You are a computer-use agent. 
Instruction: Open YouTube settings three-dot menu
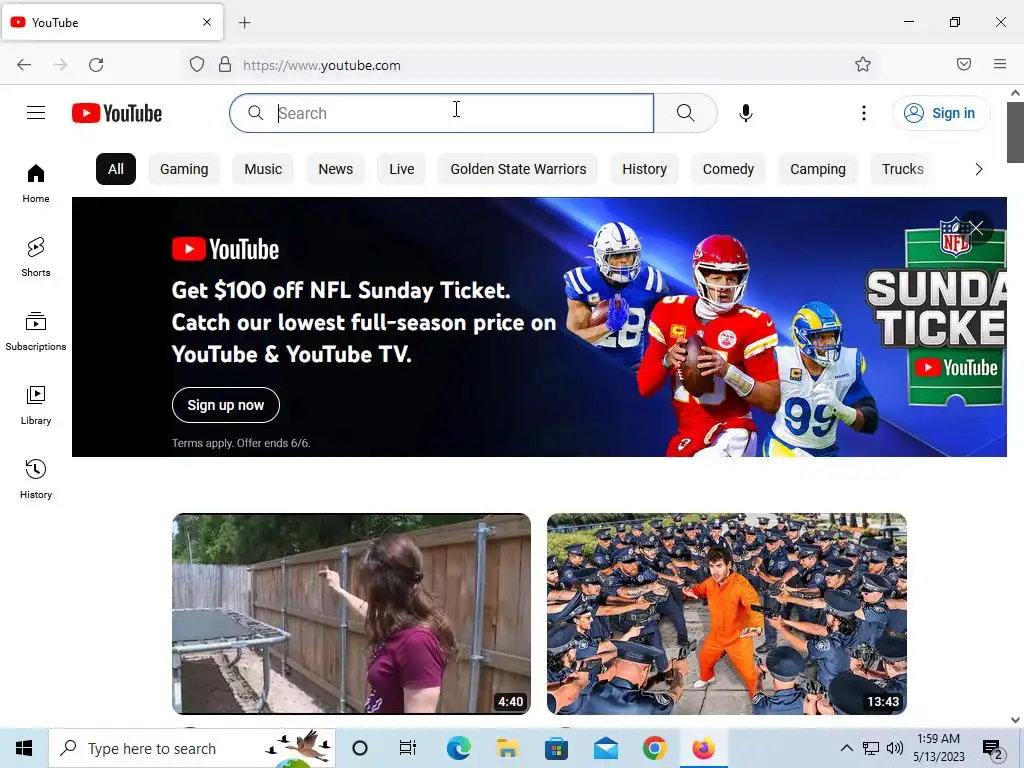(x=863, y=113)
